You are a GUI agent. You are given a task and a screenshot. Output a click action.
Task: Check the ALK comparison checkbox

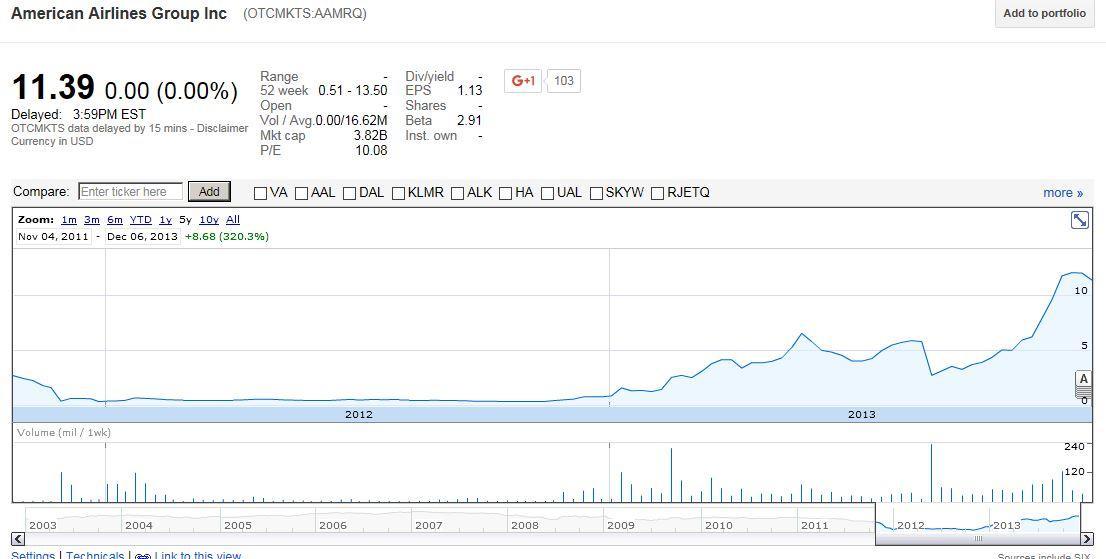[x=457, y=193]
